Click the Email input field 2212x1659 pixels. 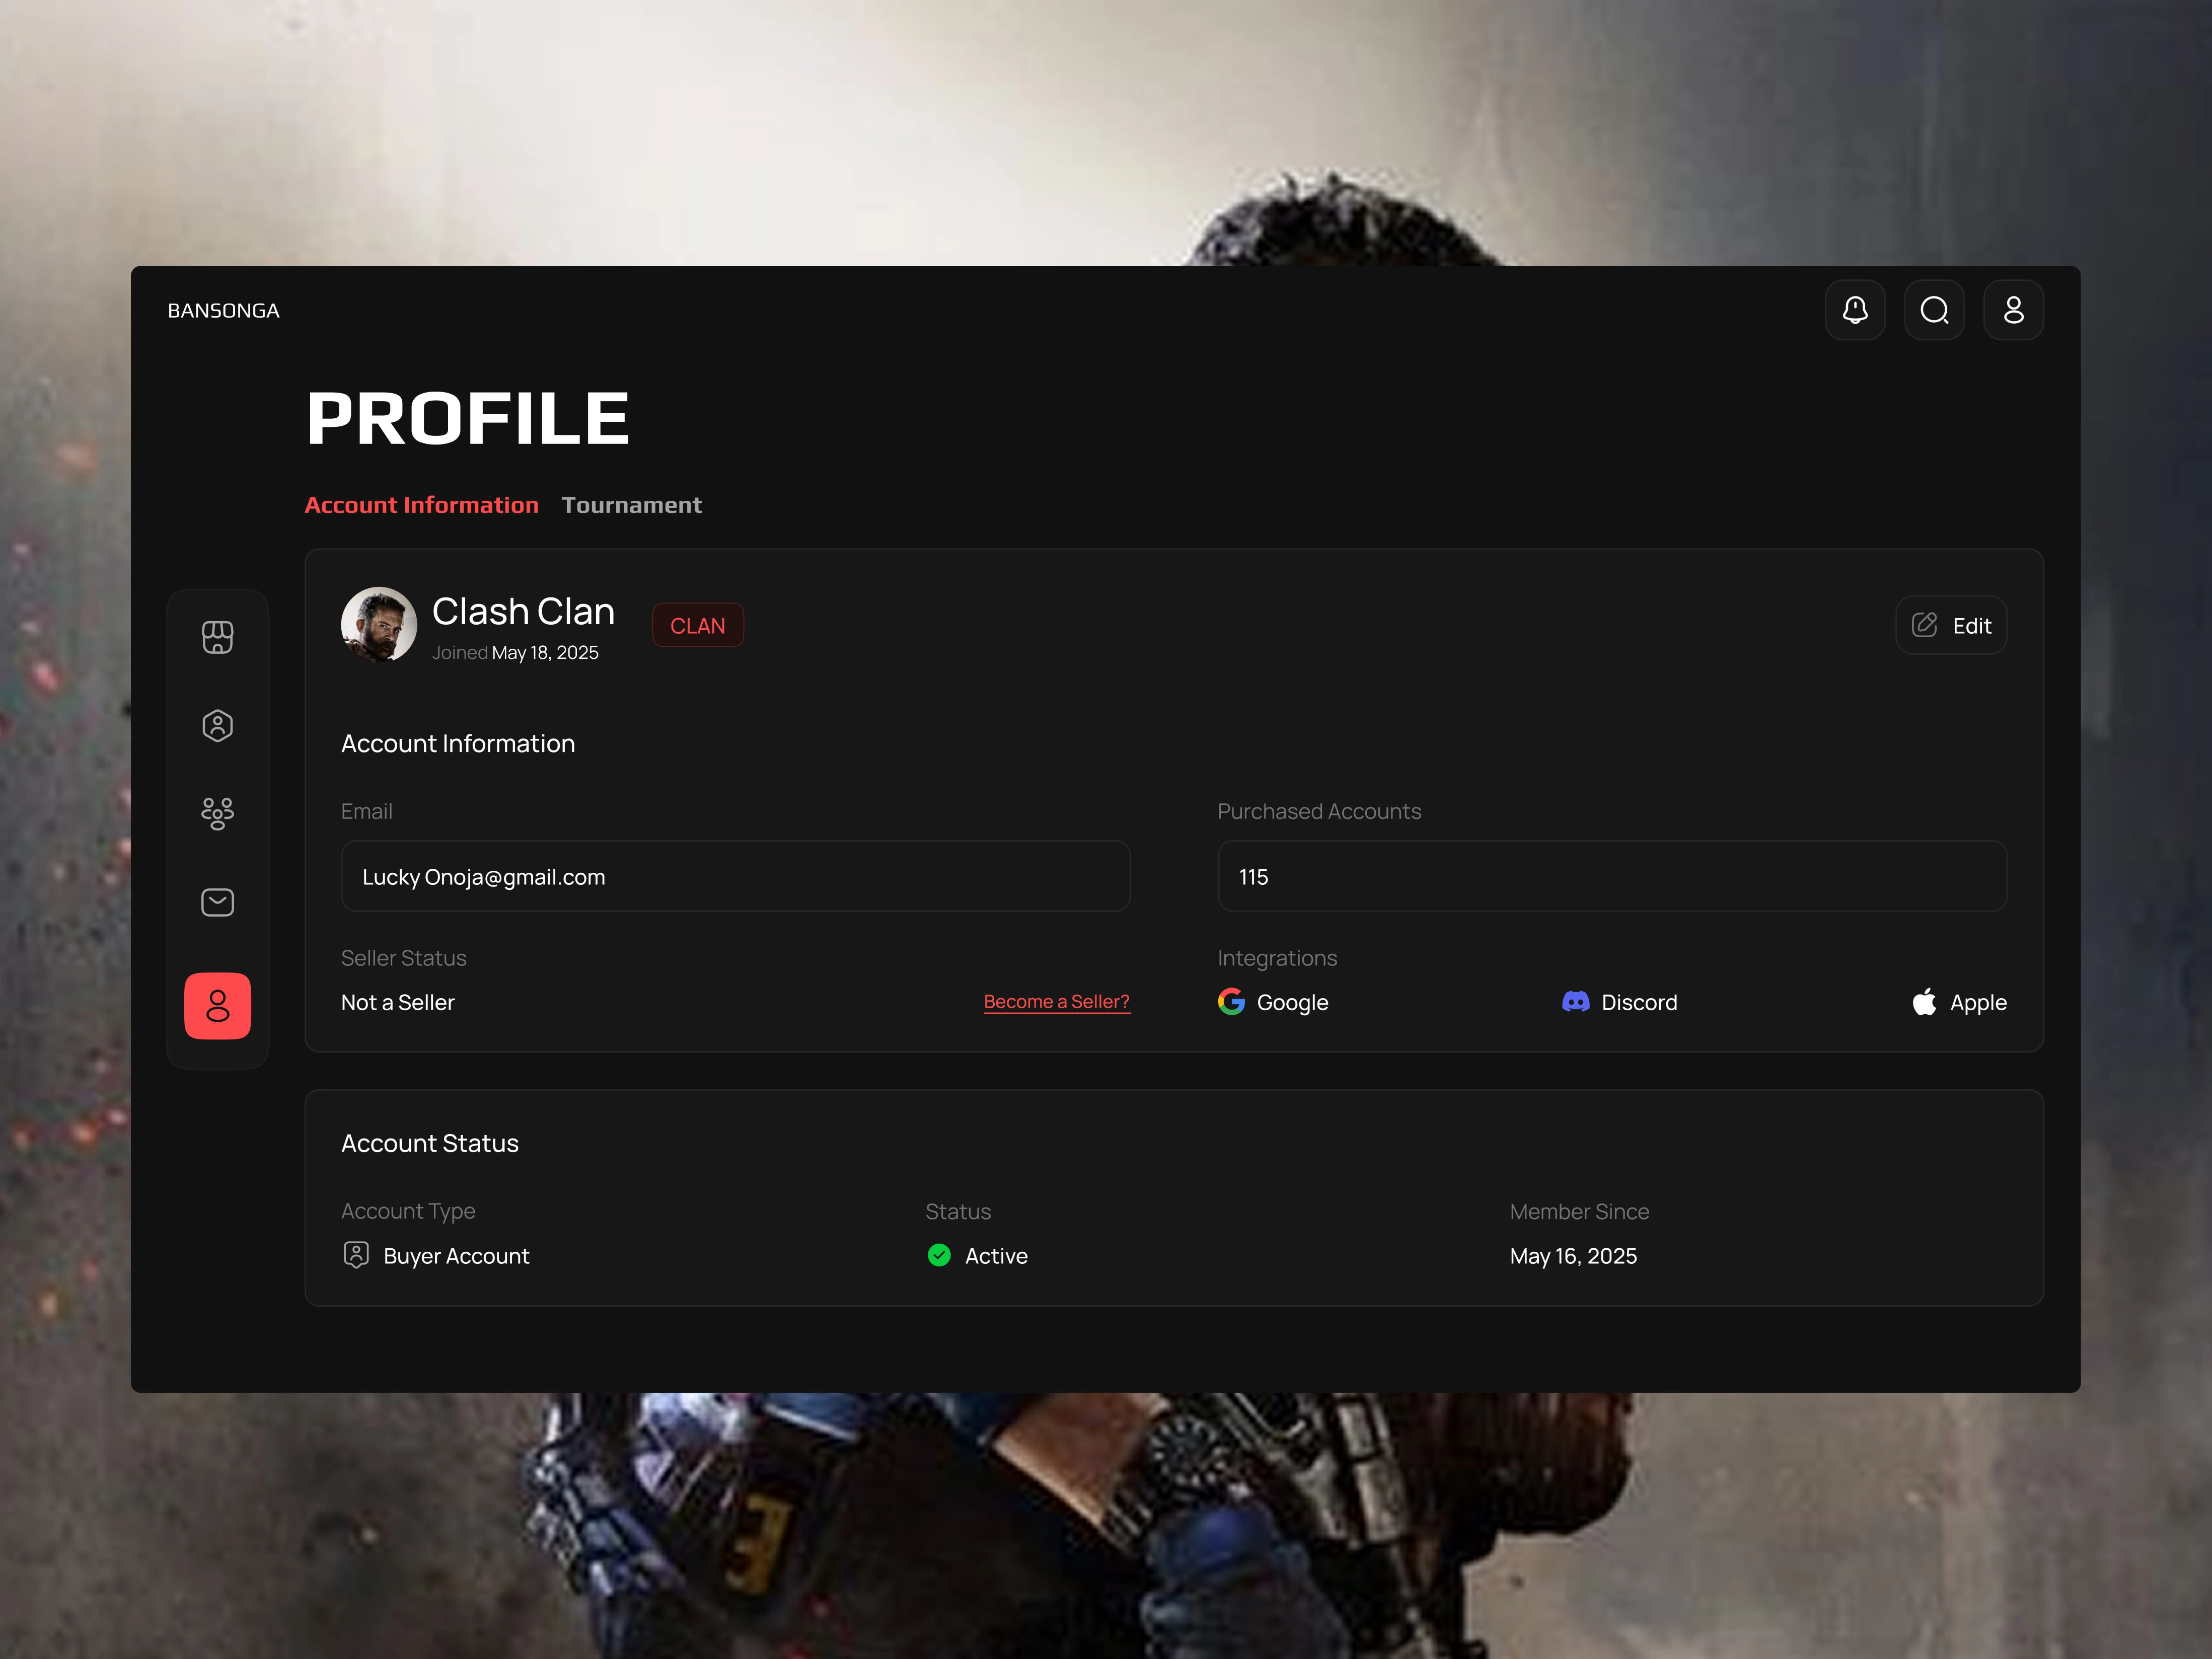(735, 876)
